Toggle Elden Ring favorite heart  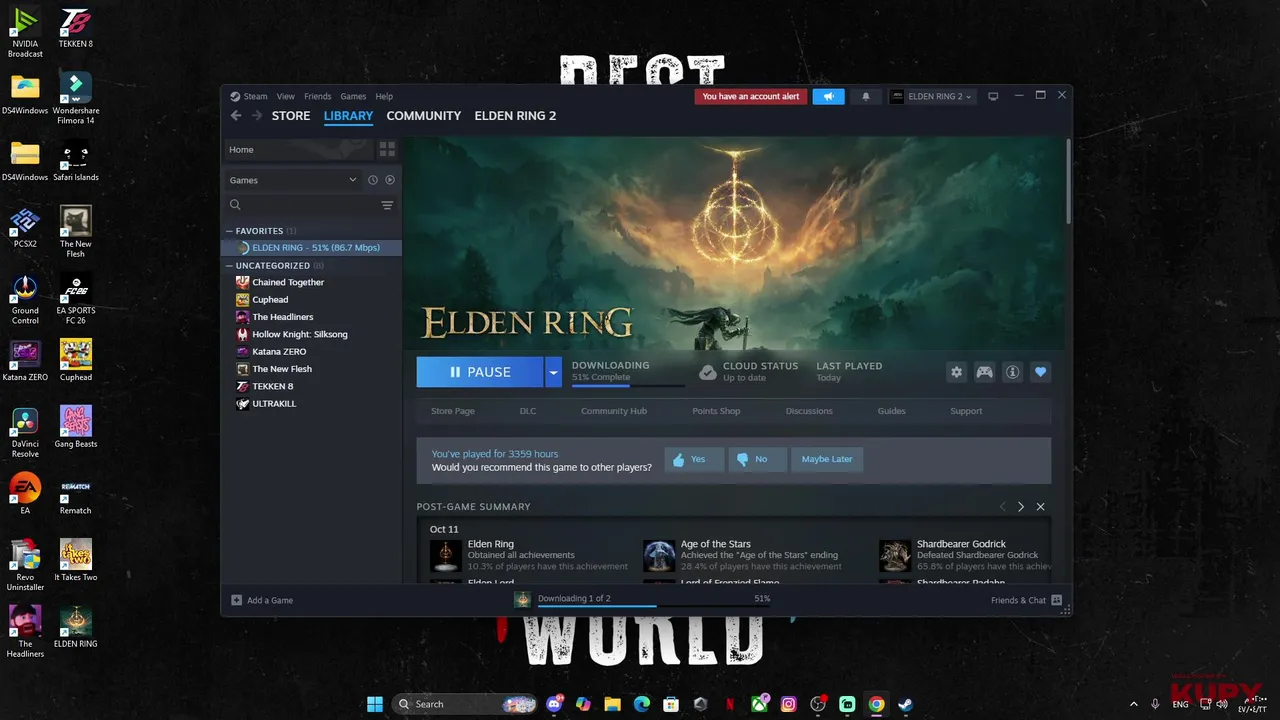click(x=1040, y=372)
